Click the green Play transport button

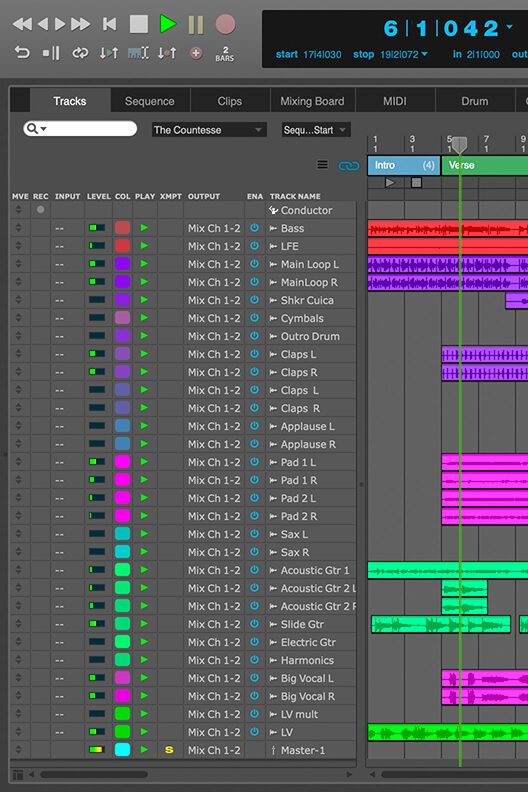(168, 24)
